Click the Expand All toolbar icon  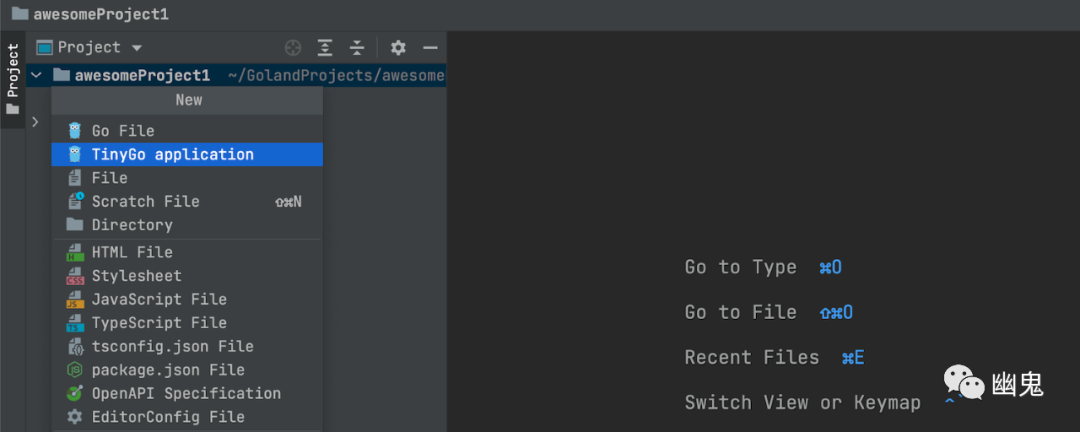325,48
